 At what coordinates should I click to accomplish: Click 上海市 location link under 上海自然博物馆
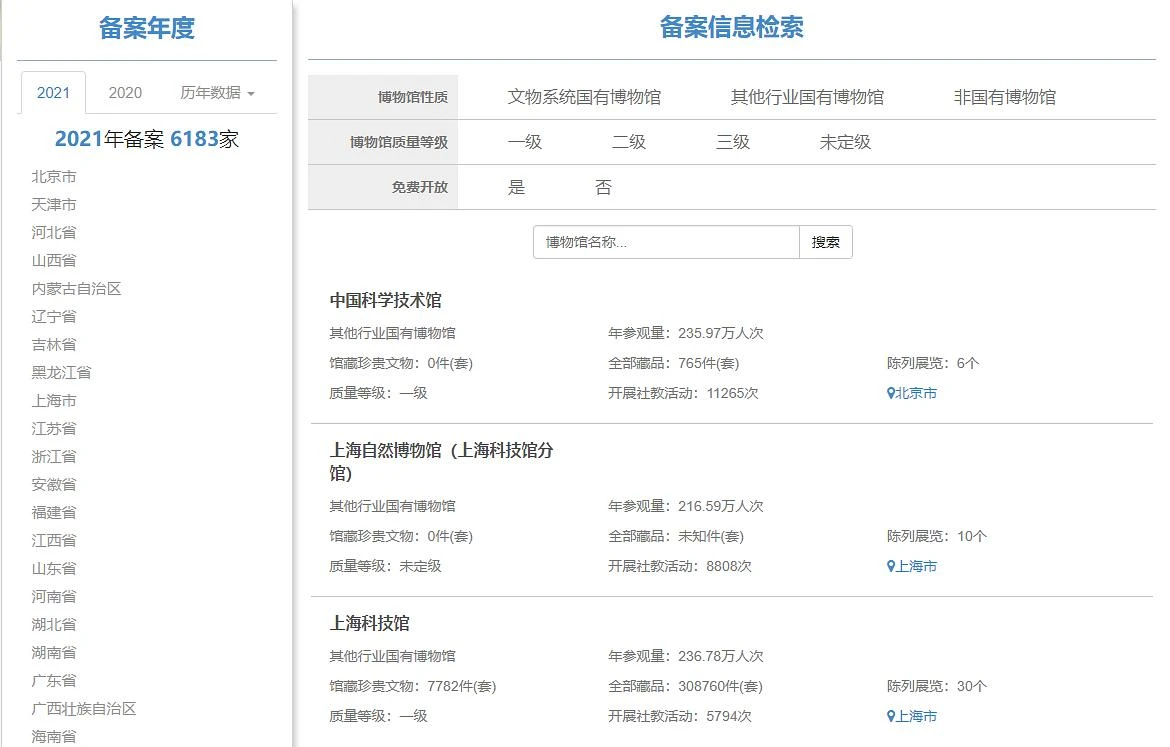[912, 566]
